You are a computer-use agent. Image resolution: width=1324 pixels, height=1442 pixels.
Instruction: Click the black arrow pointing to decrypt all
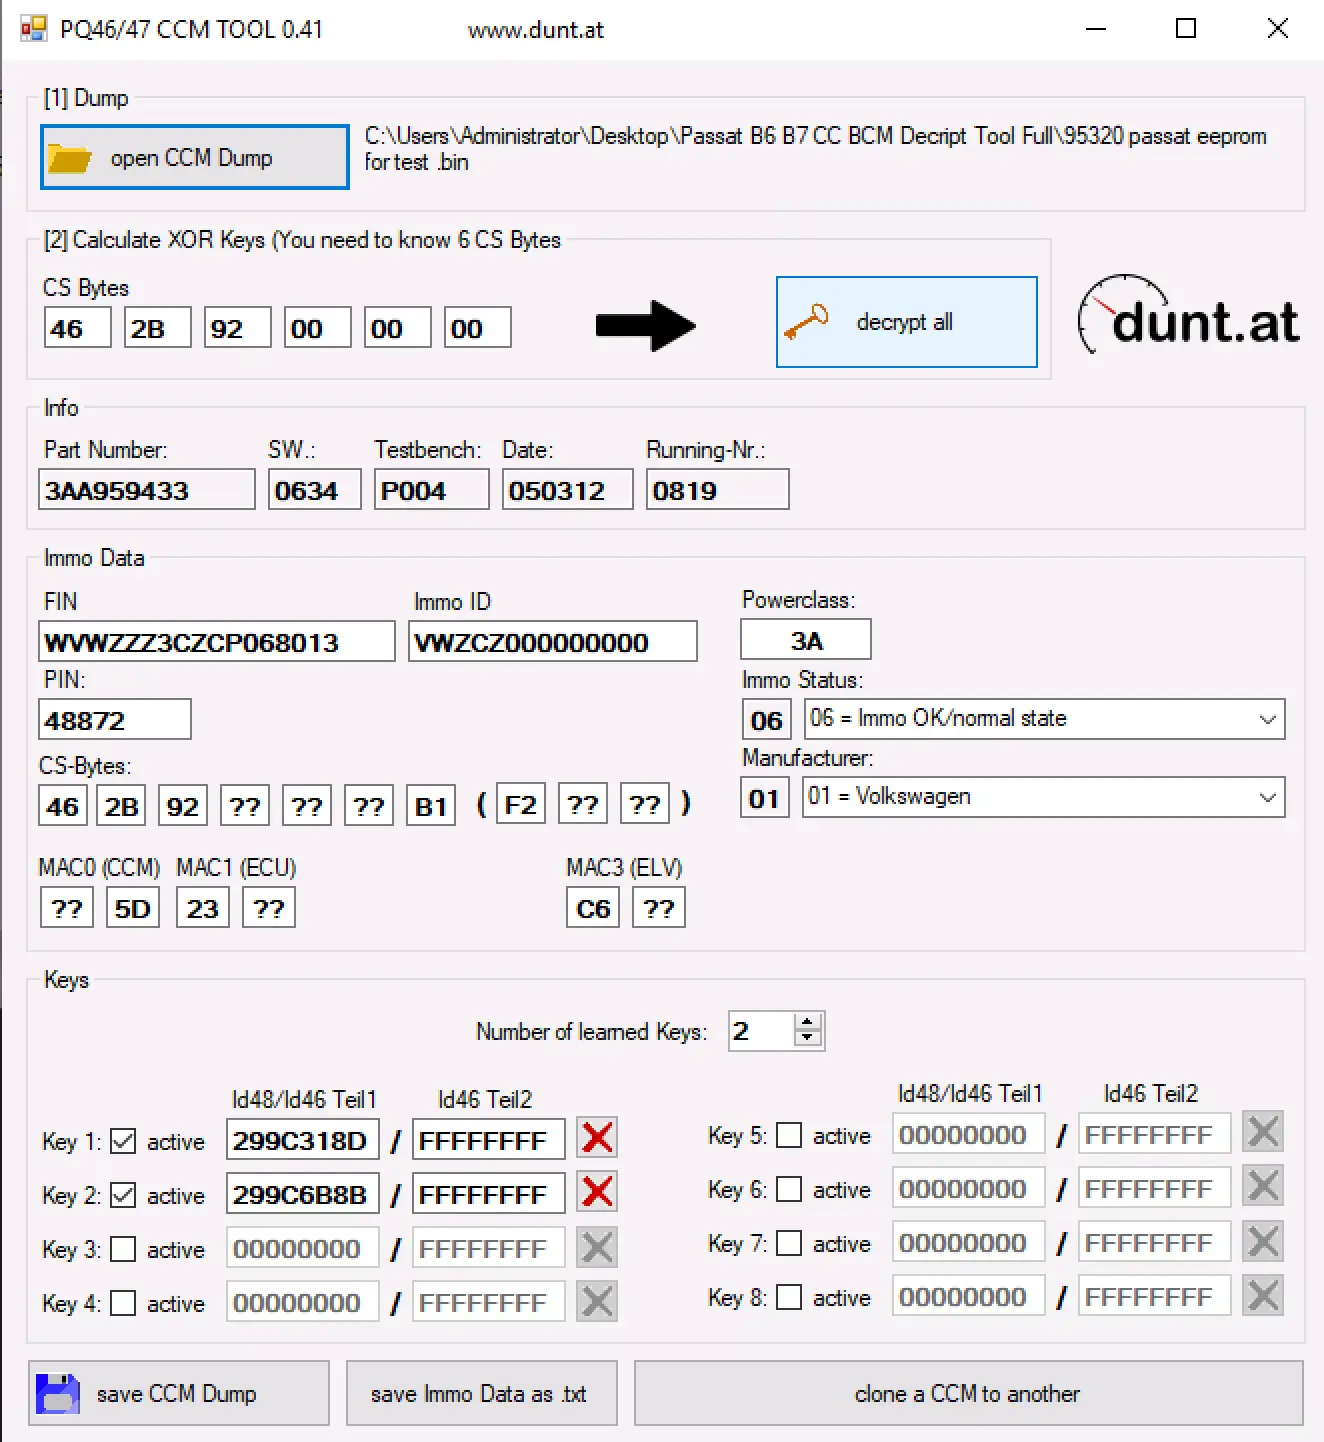(645, 325)
